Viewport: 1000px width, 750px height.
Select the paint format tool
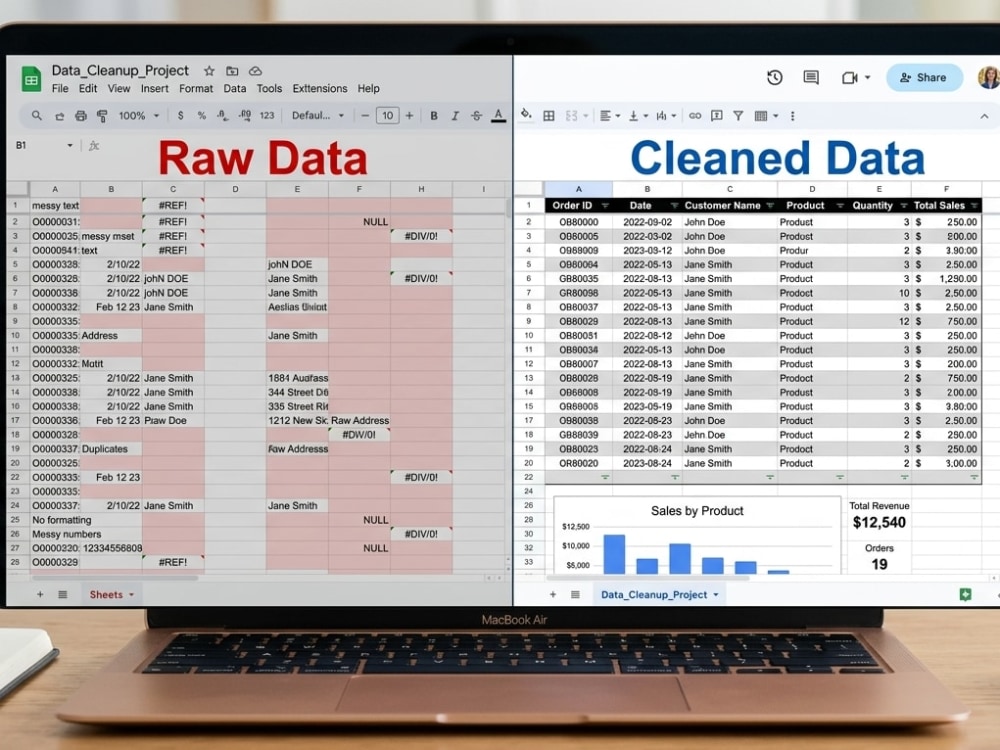pos(101,116)
